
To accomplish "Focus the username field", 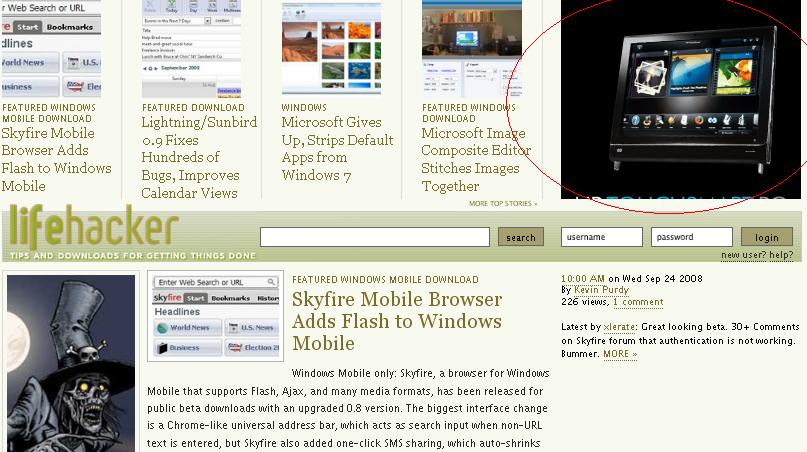I will [x=602, y=237].
